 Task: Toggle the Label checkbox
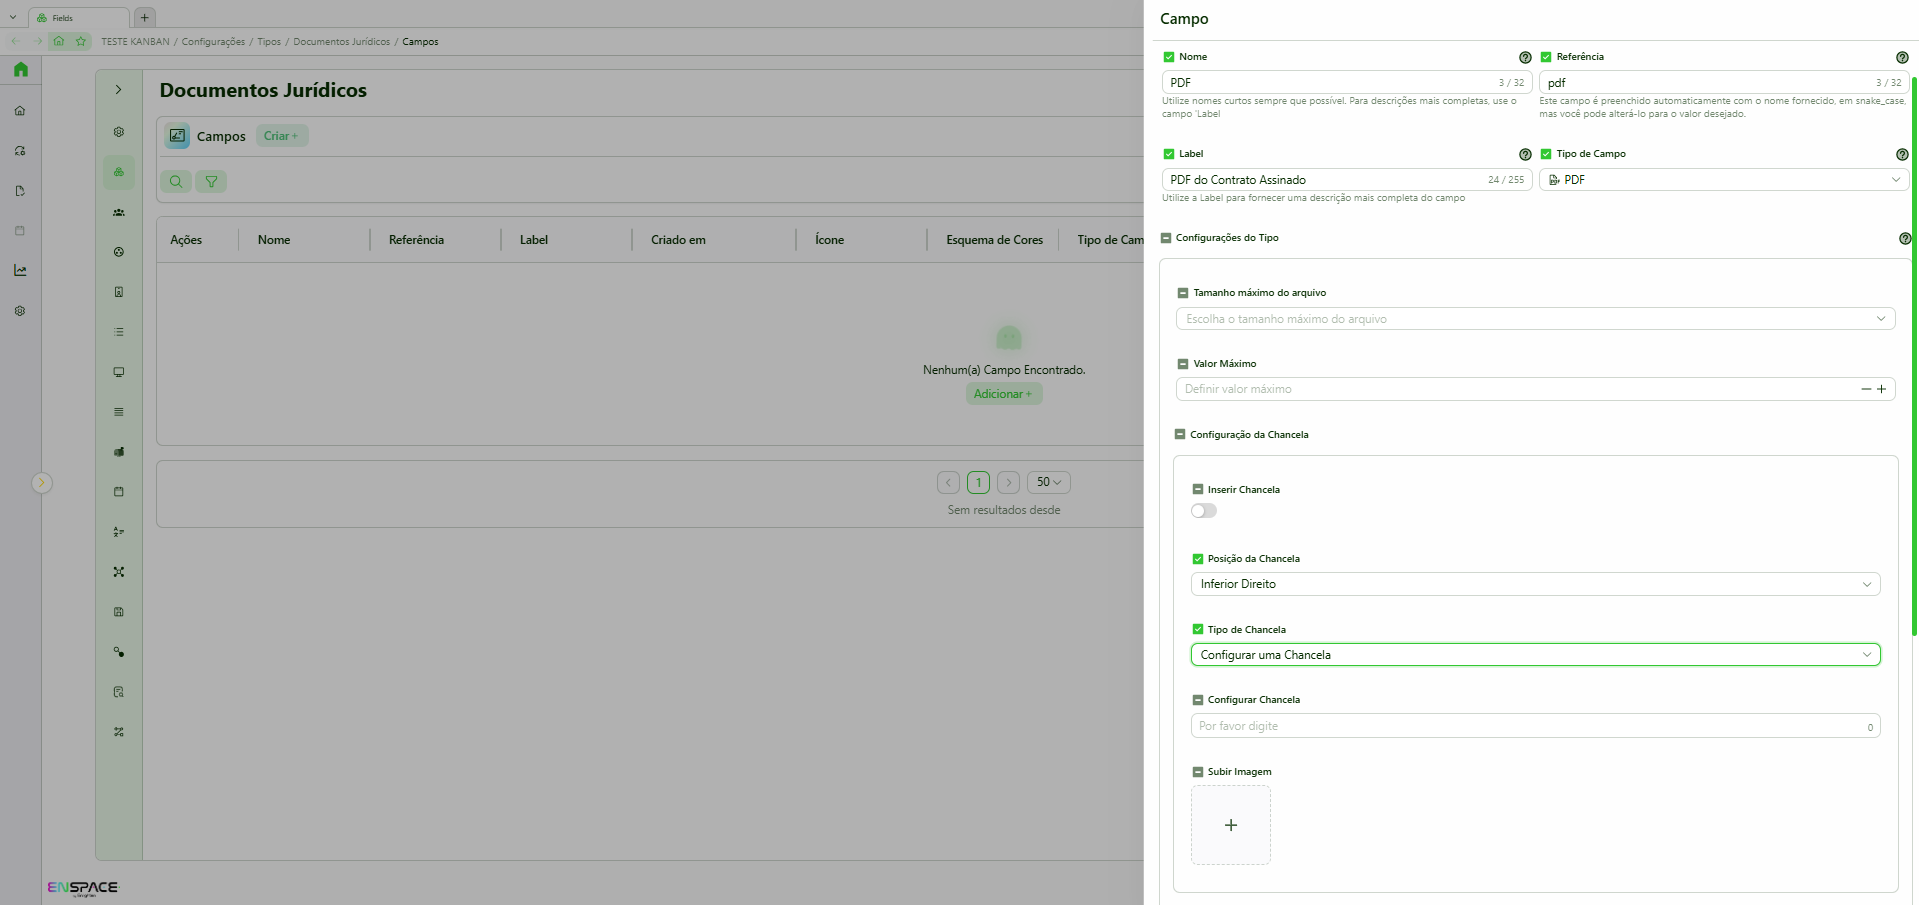coord(1169,154)
